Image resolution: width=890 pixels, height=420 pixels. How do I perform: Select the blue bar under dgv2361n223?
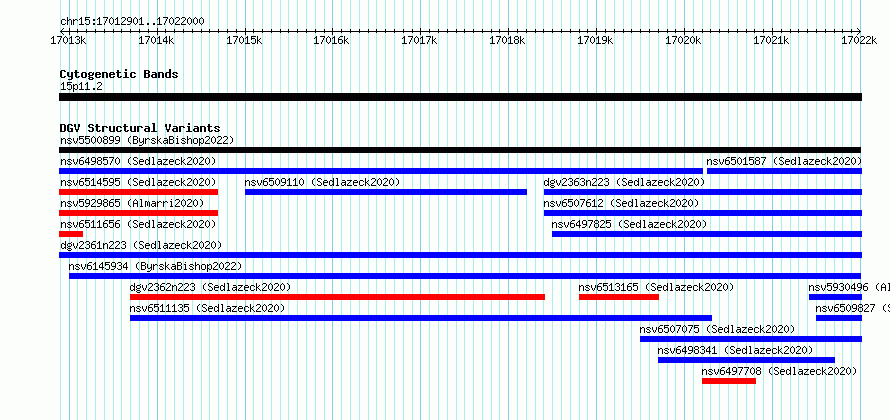[x=460, y=255]
